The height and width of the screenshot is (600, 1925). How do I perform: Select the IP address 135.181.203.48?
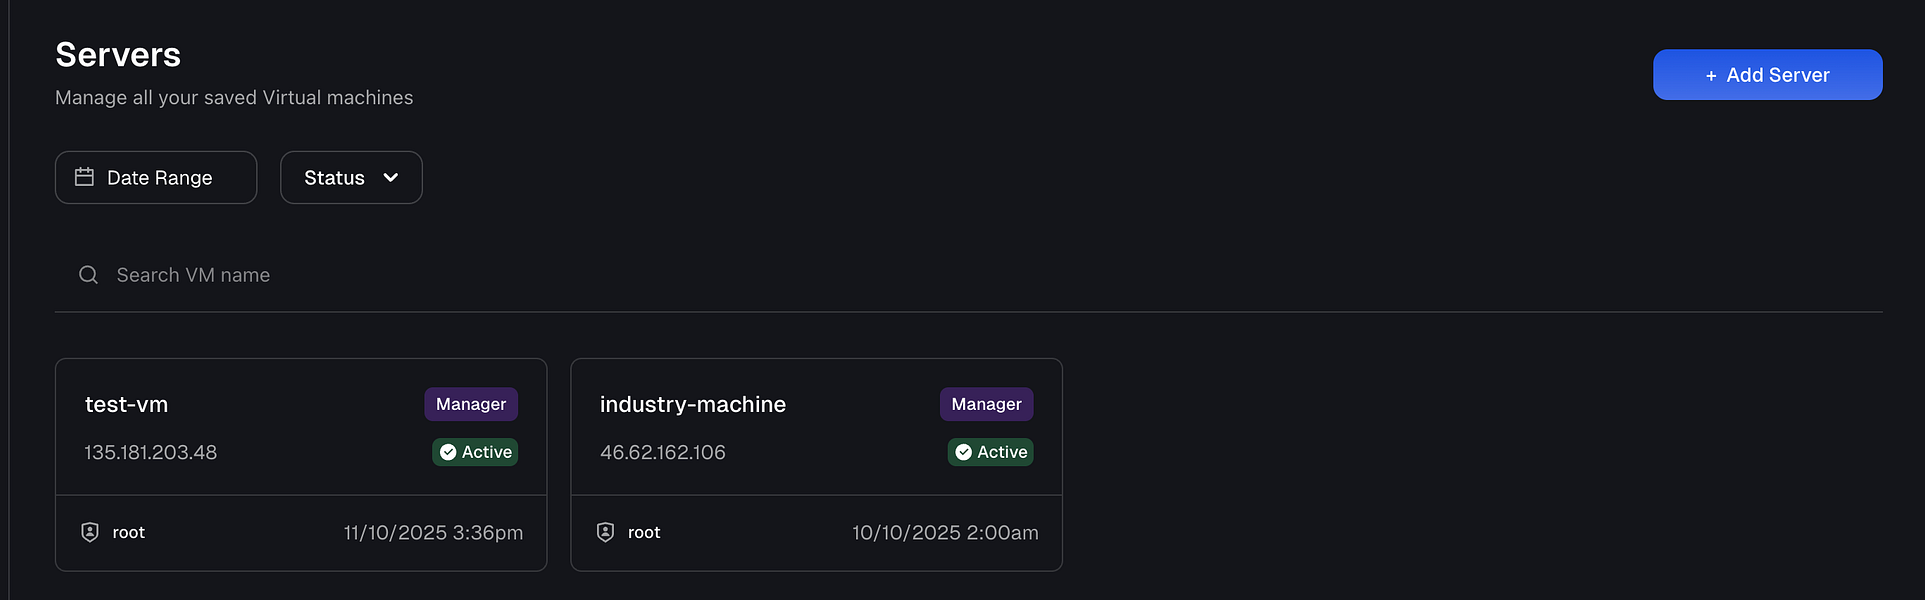[151, 452]
